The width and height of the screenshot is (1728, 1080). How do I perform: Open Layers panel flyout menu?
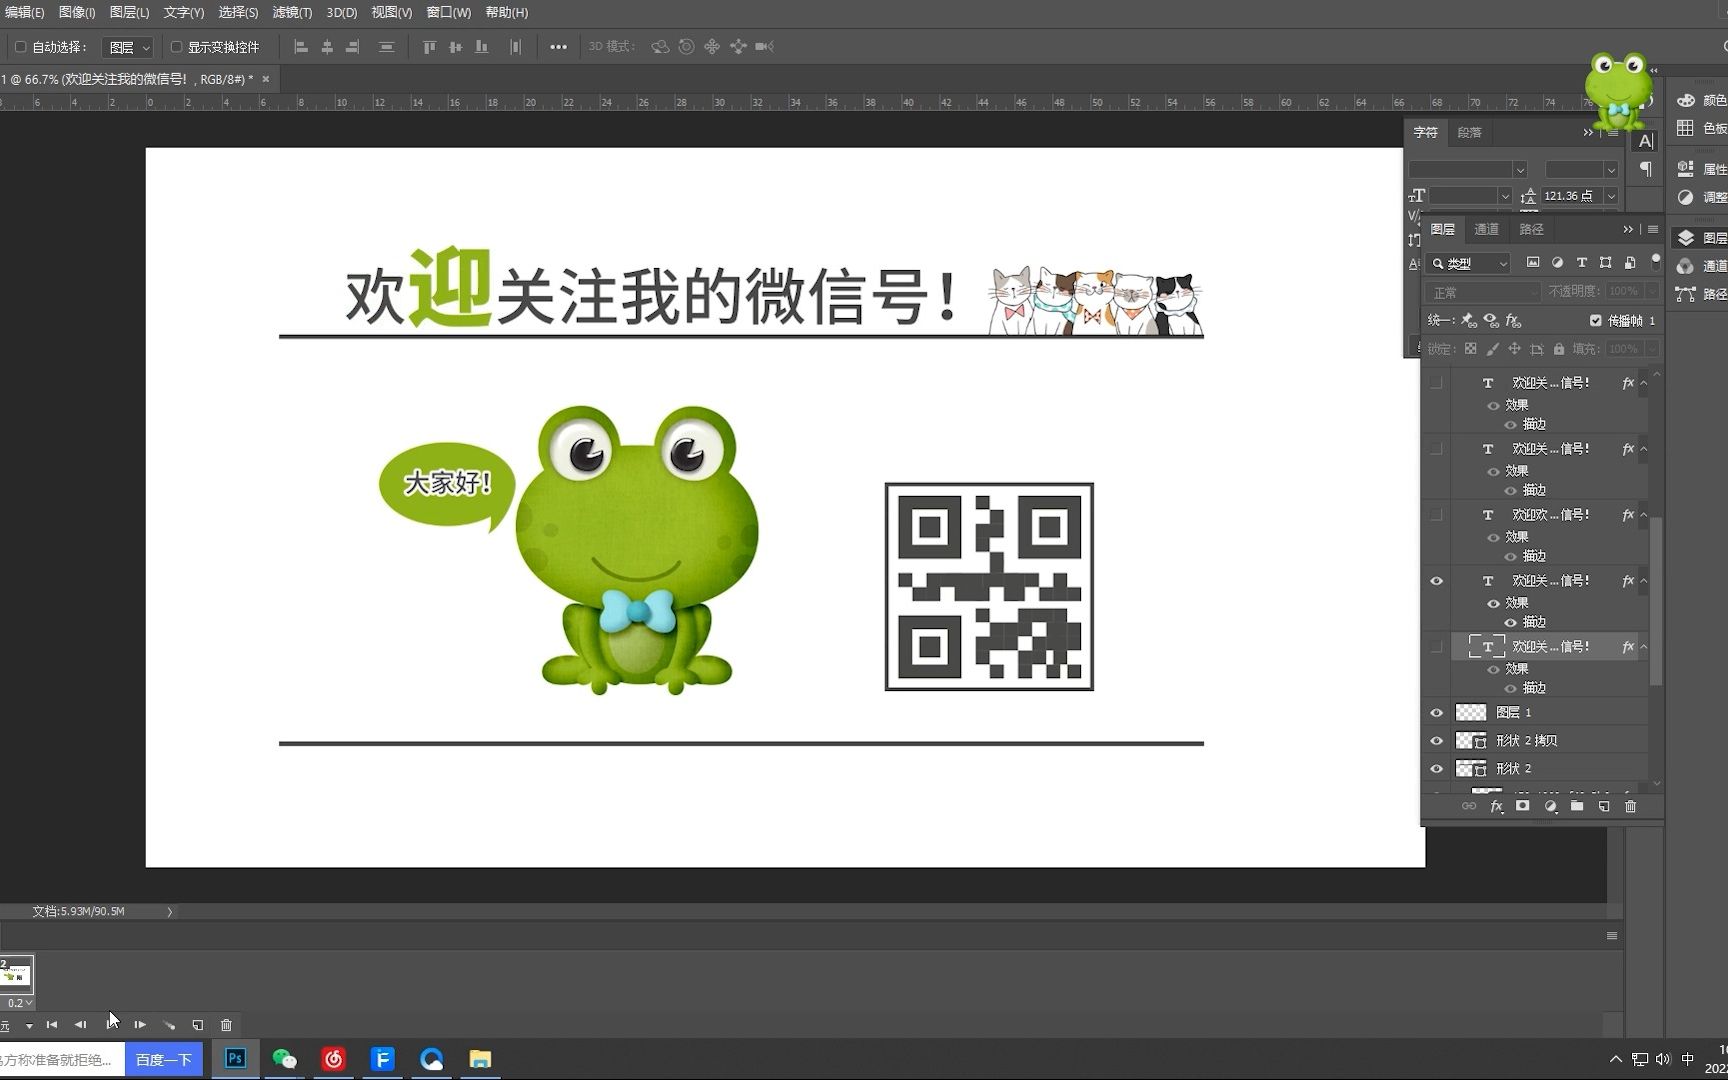[x=1653, y=229]
